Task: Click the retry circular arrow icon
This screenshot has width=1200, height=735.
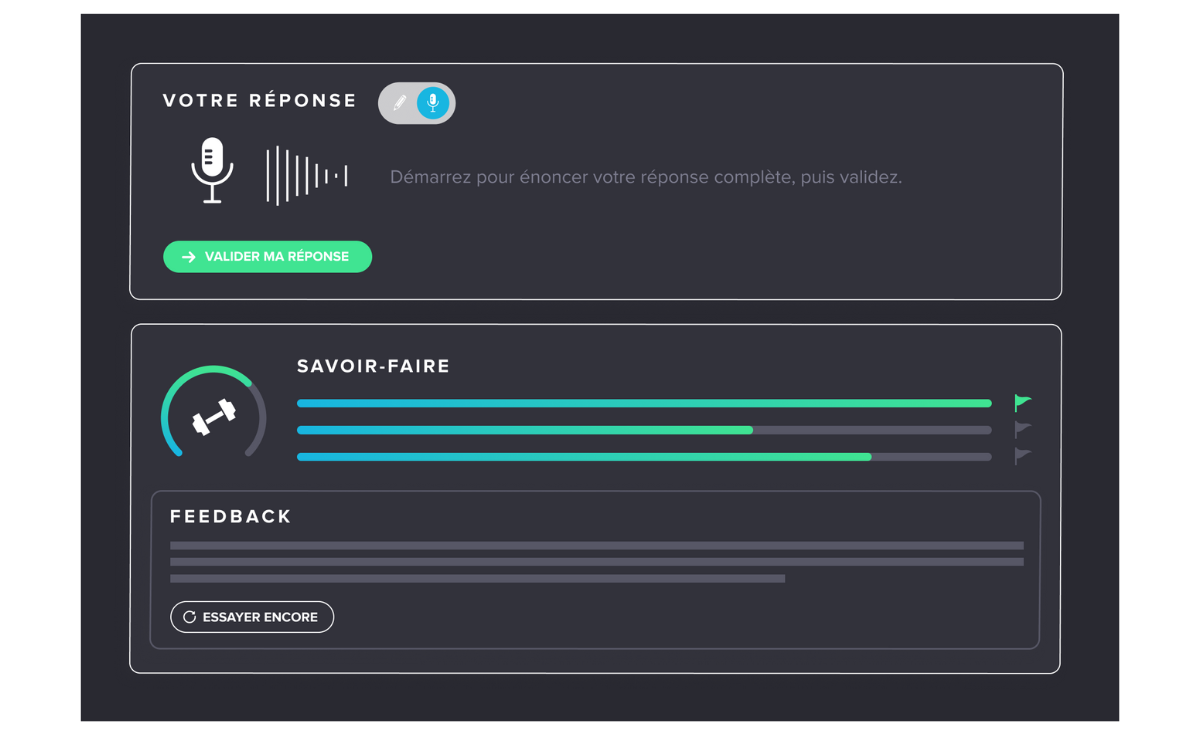Action: click(x=189, y=617)
